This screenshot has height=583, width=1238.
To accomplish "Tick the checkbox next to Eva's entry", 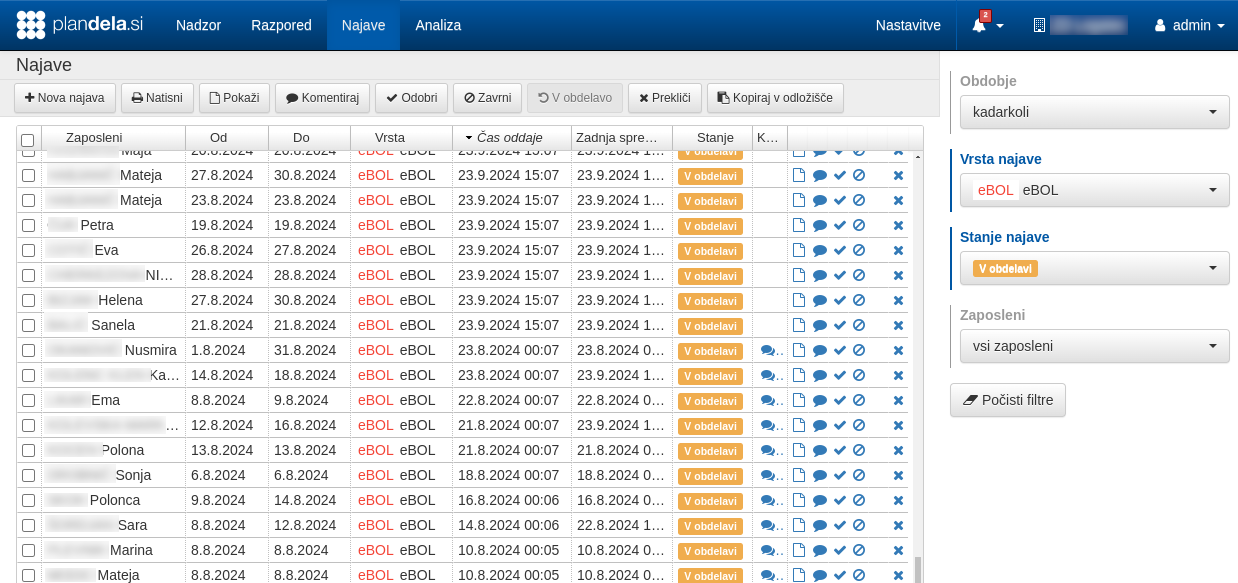I will [28, 250].
